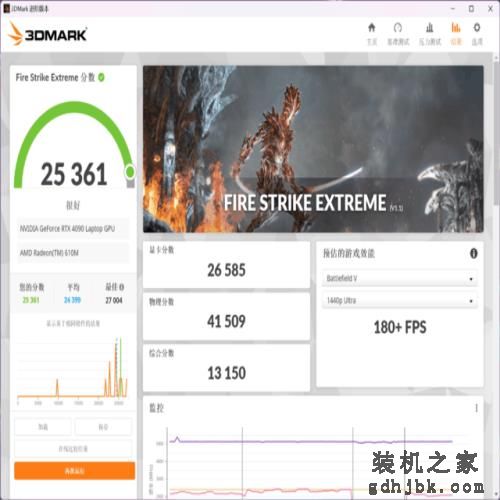This screenshot has height=500, width=500.
Task: Click the combined score 13 150
Action: coord(226,373)
